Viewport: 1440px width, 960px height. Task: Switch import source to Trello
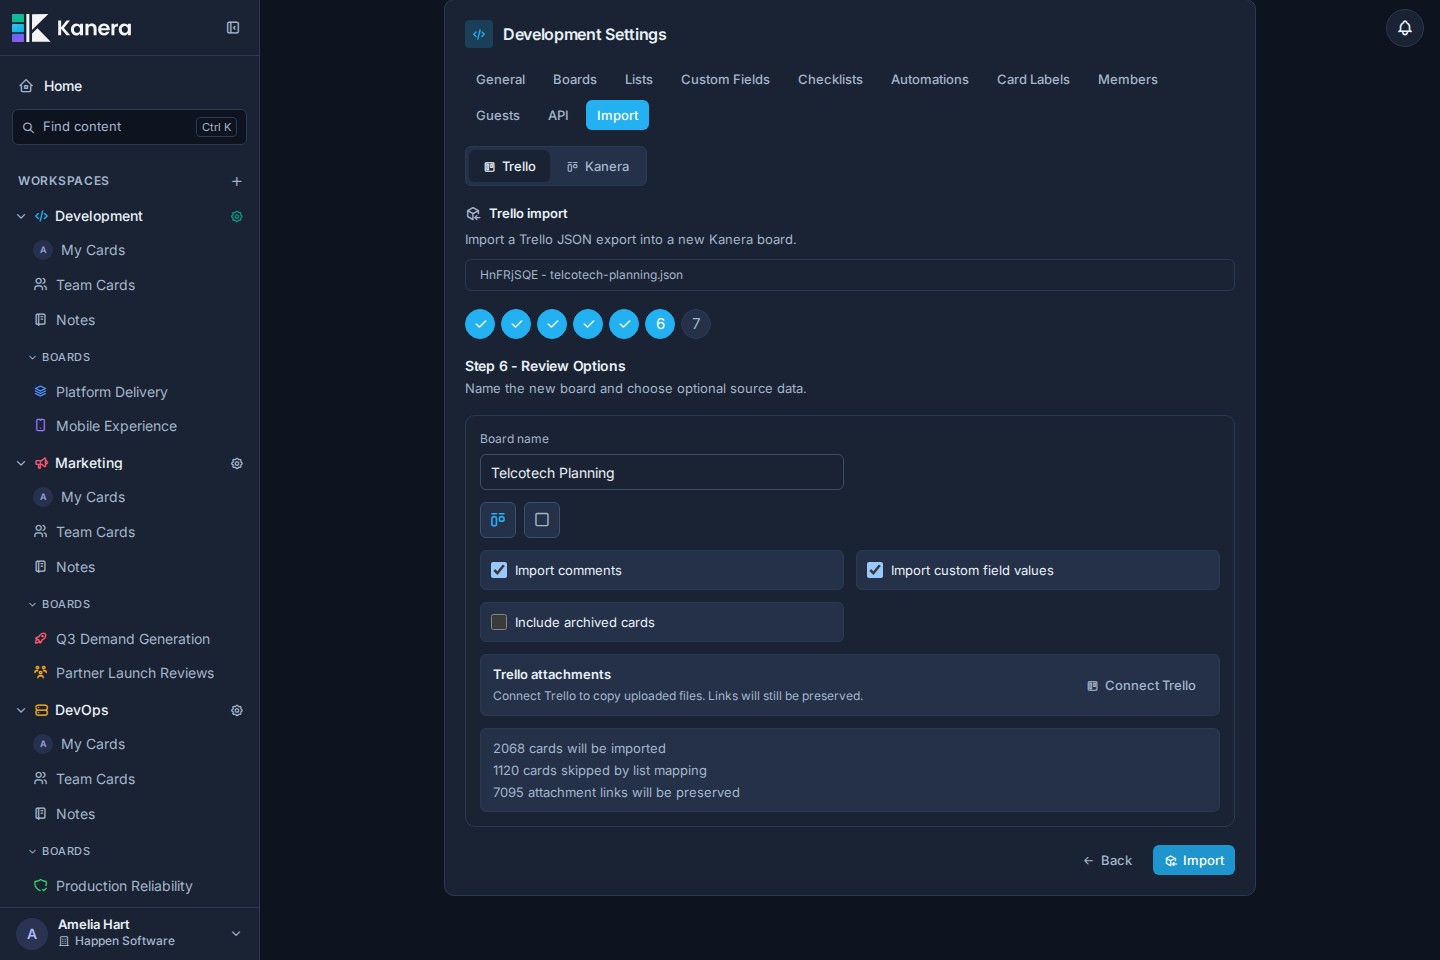(510, 166)
